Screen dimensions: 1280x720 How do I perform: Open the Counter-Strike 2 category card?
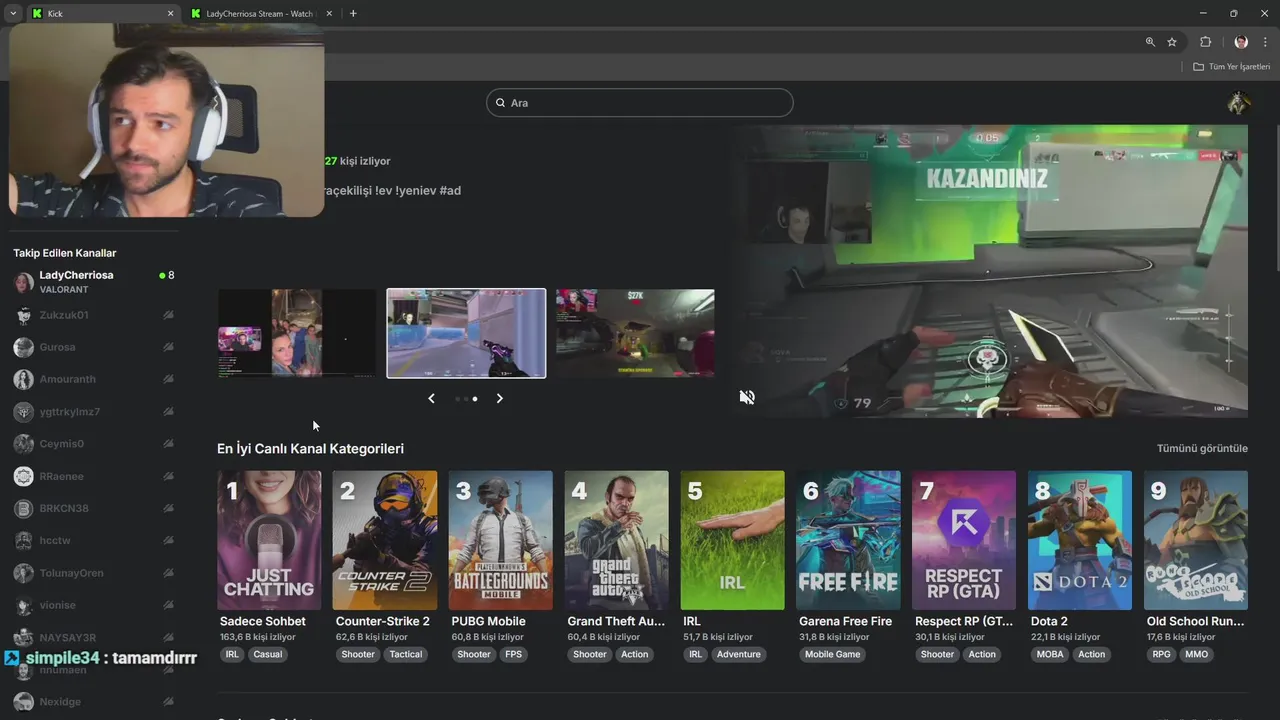click(385, 540)
